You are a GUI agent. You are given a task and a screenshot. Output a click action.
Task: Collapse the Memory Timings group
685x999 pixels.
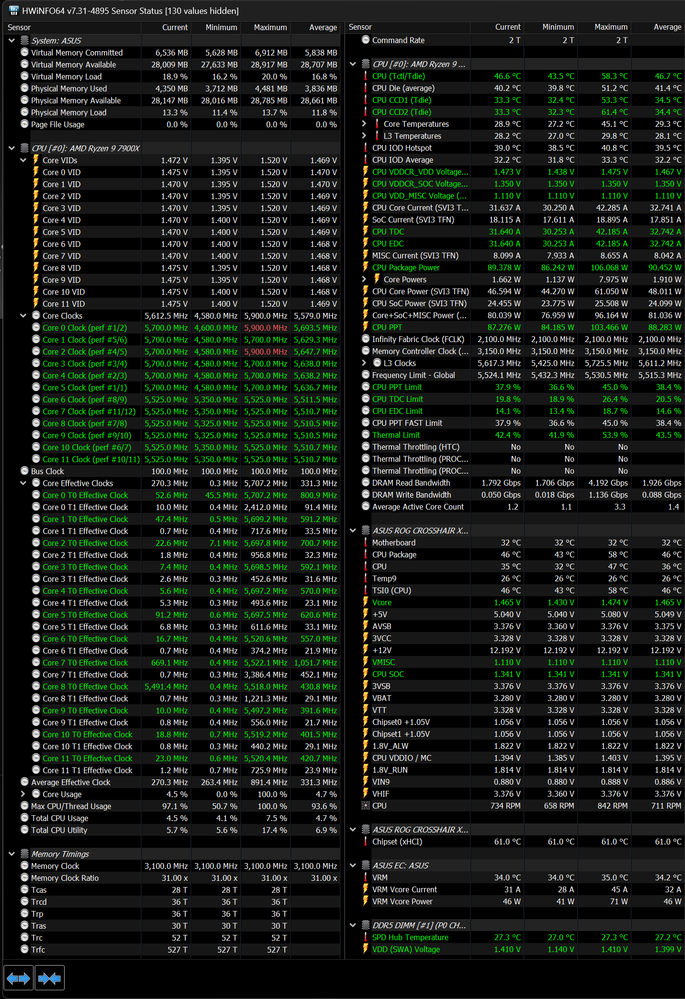11,854
